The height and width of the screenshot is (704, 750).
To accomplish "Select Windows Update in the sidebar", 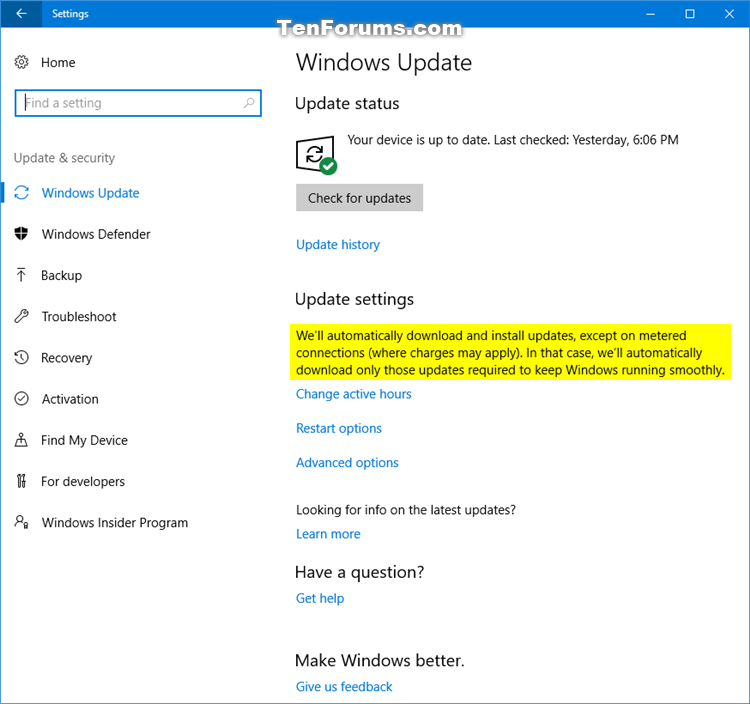I will tap(90, 193).
